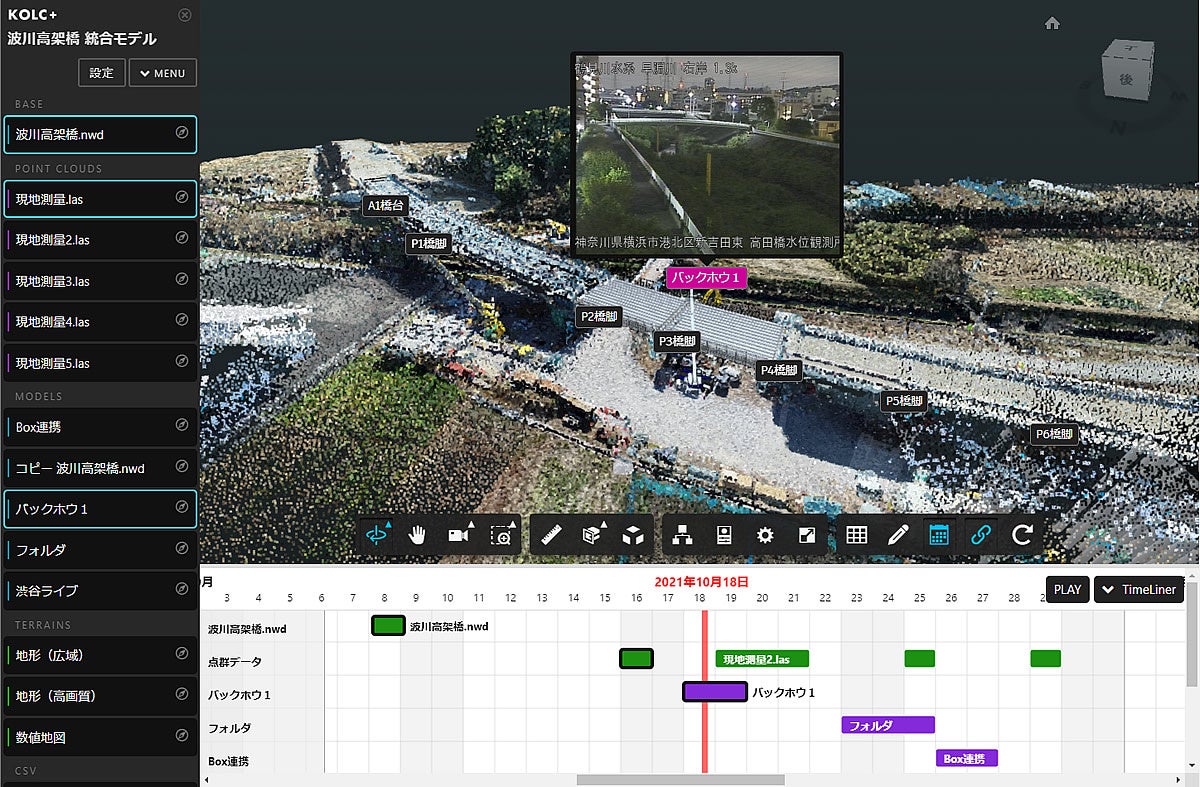The width and height of the screenshot is (1200, 787).
Task: Click the timeline horizontal scrollbar
Action: coord(681,780)
